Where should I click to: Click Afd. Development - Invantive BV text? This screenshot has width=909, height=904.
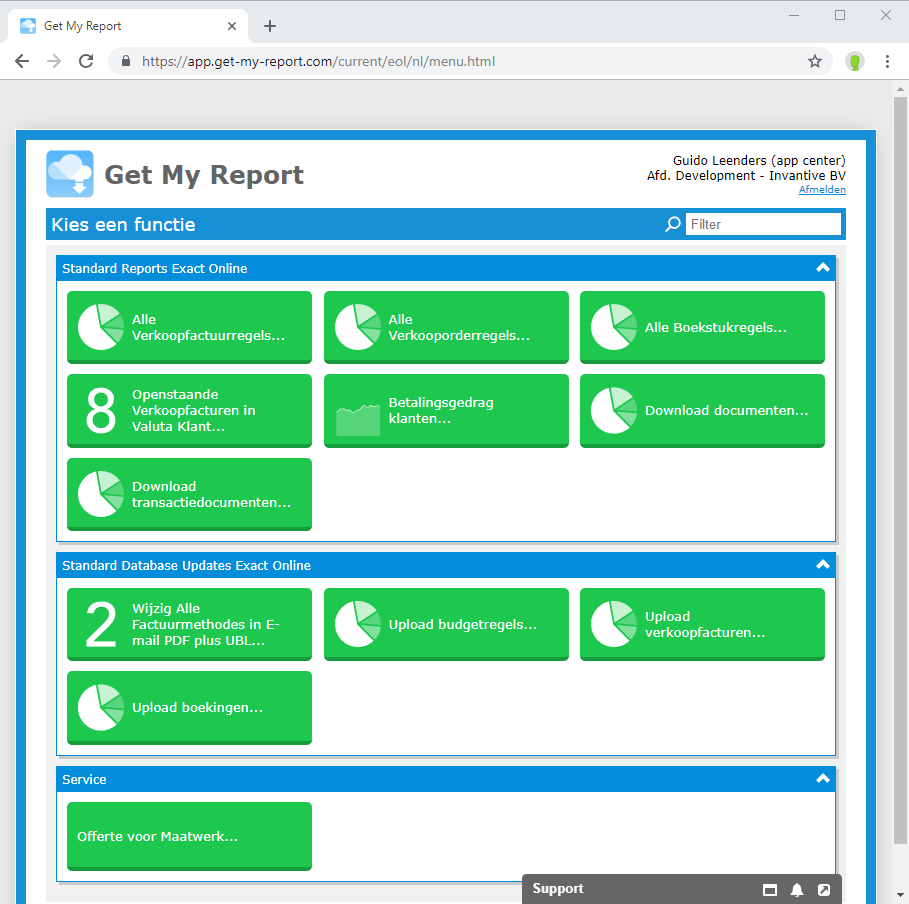tap(746, 175)
